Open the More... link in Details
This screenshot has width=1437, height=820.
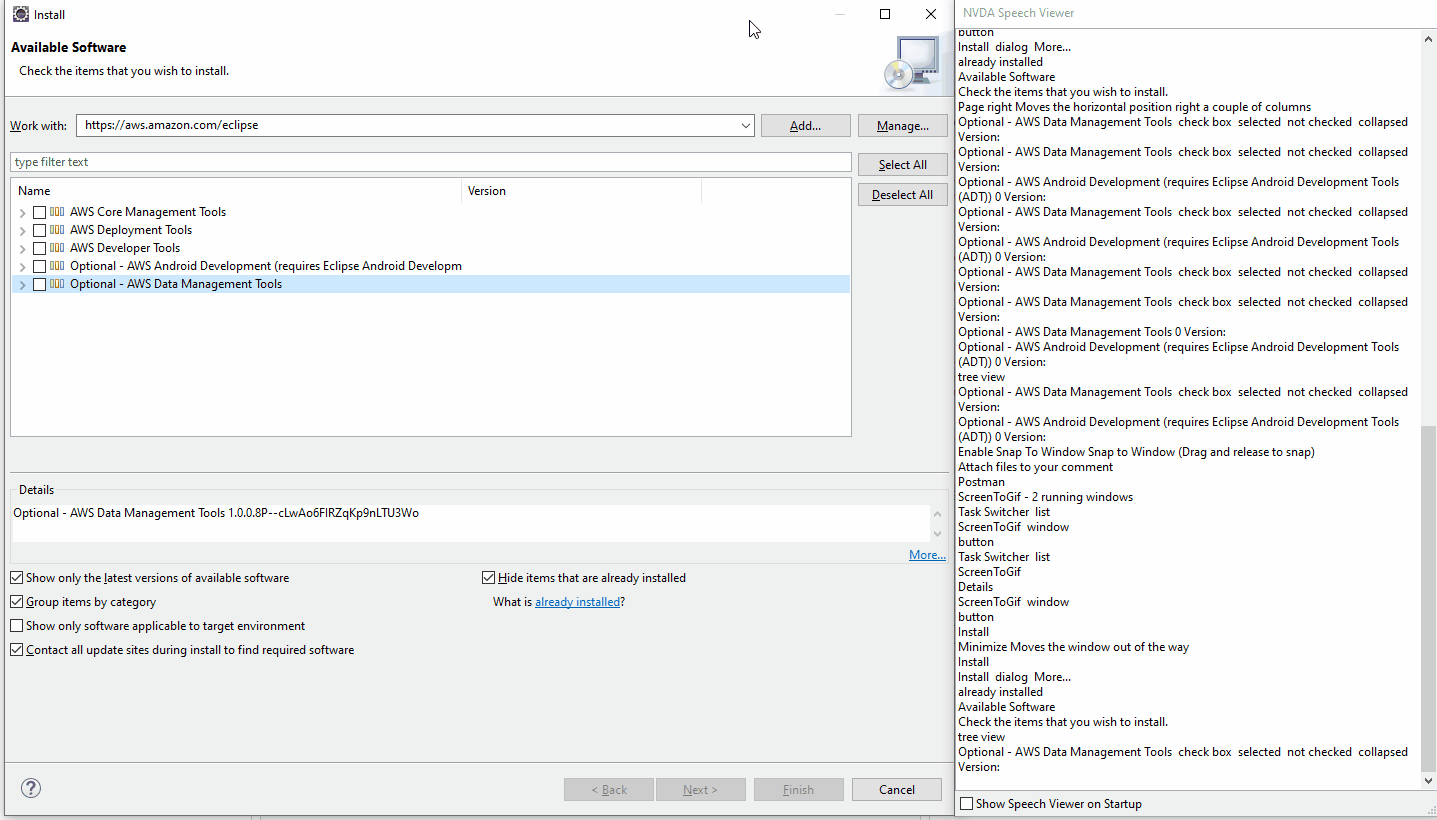point(927,555)
